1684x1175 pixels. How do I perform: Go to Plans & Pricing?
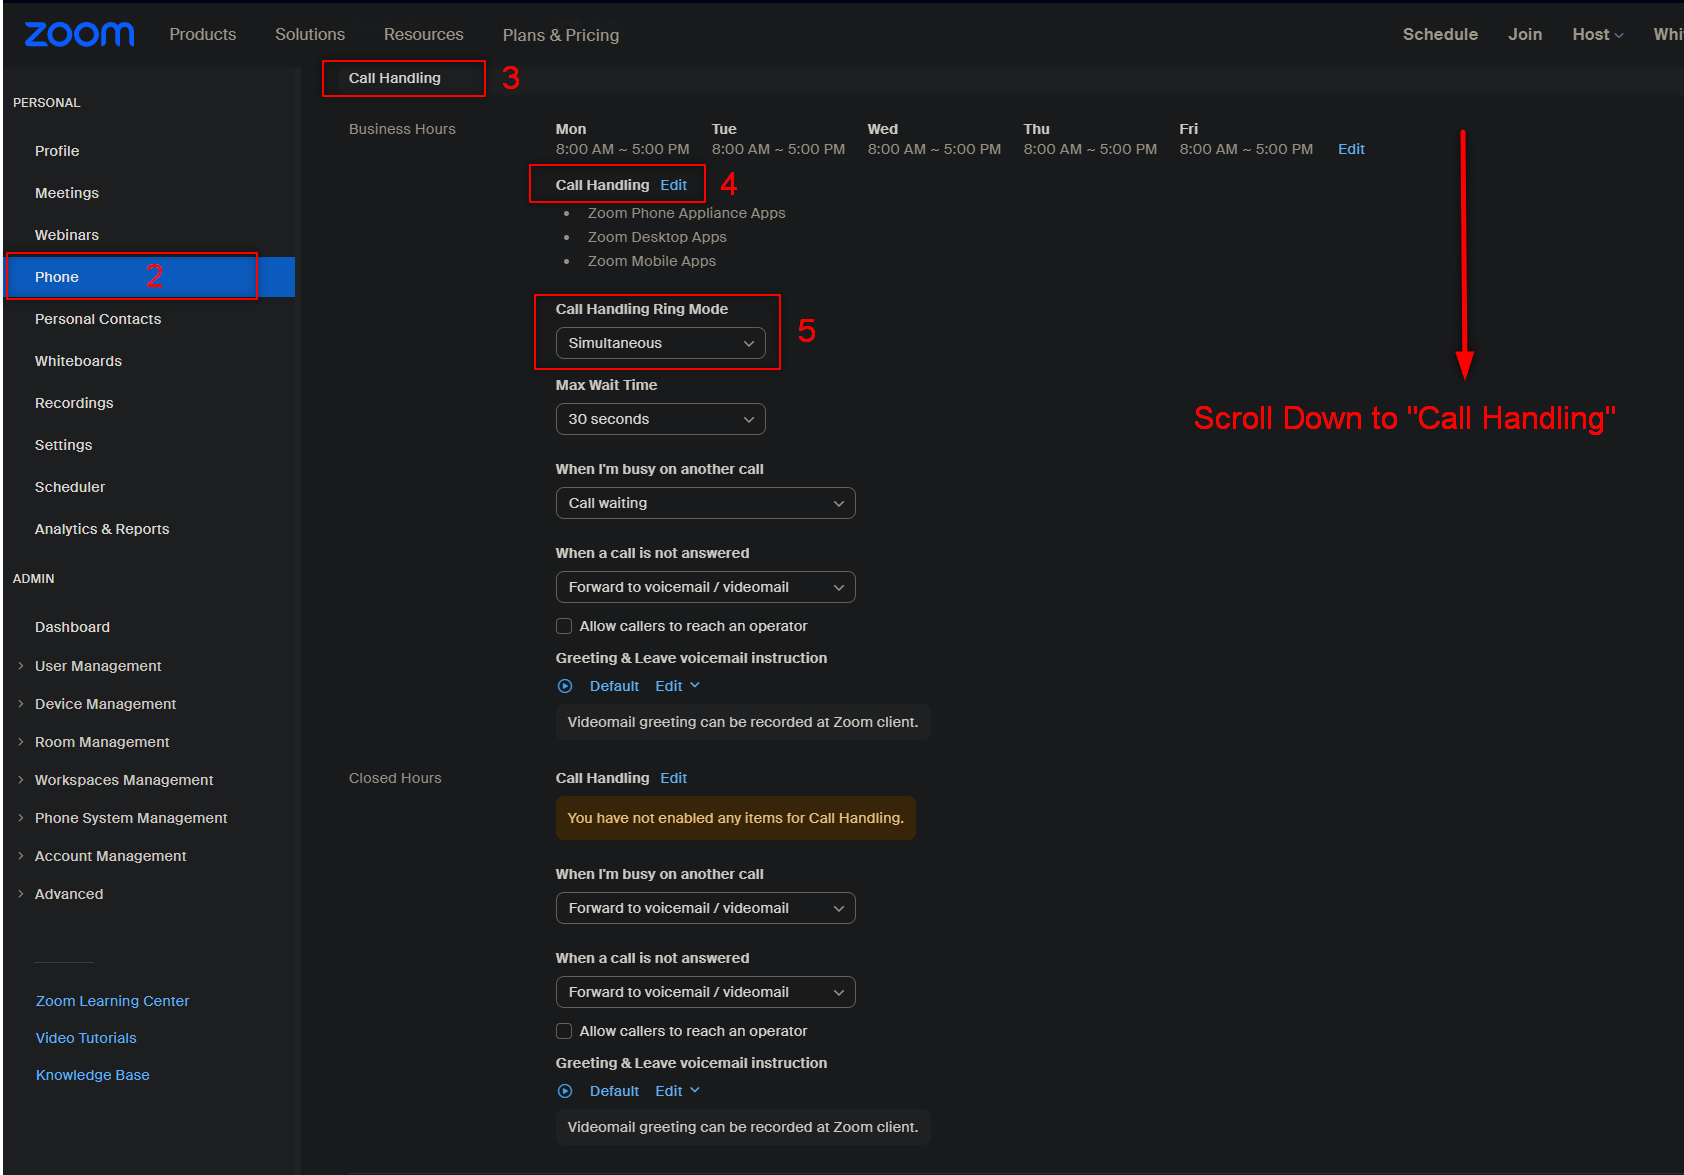tap(561, 35)
